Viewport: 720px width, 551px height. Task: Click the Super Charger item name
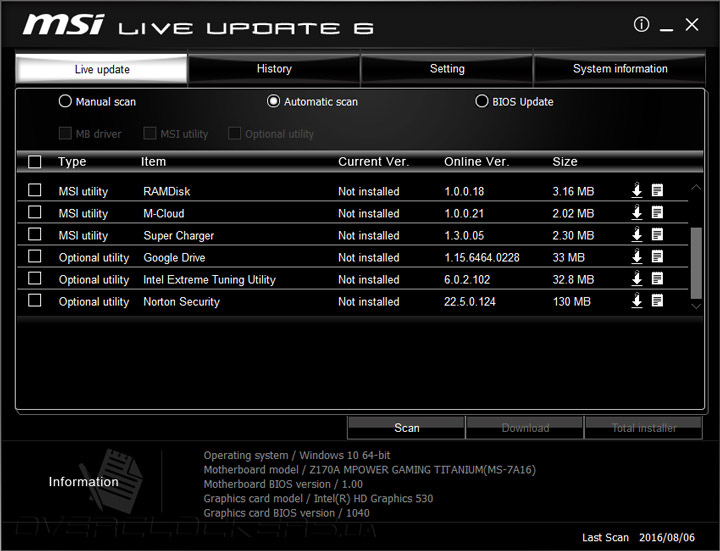point(179,236)
